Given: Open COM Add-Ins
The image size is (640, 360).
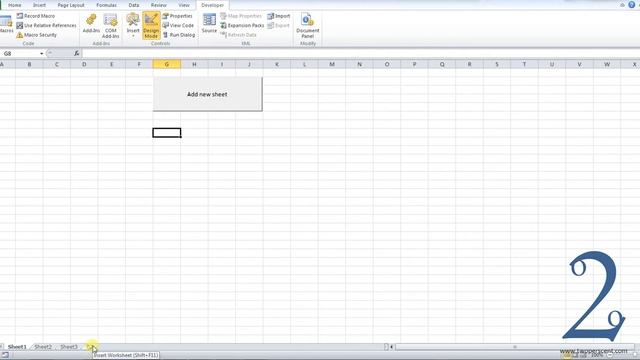Looking at the screenshot, I should click(111, 25).
